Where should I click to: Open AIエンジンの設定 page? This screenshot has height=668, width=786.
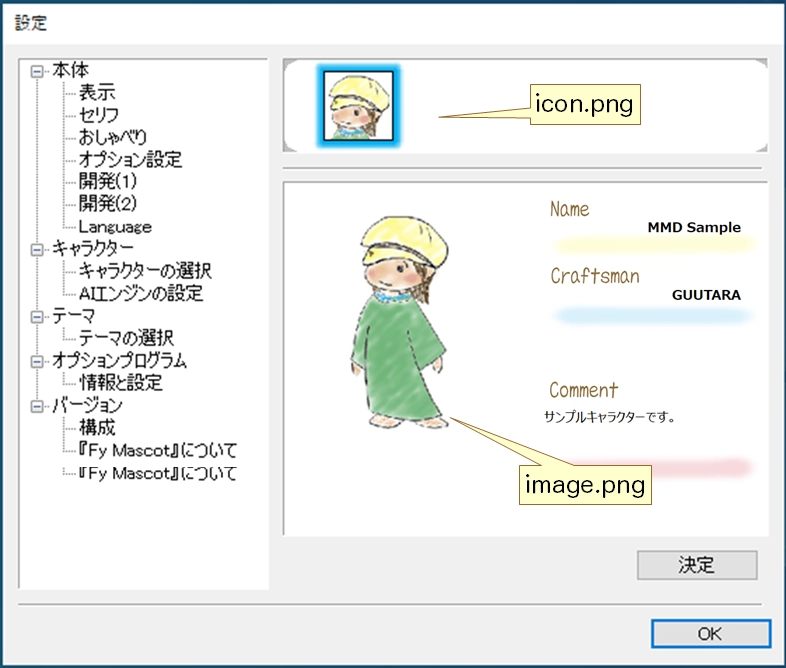tap(141, 294)
